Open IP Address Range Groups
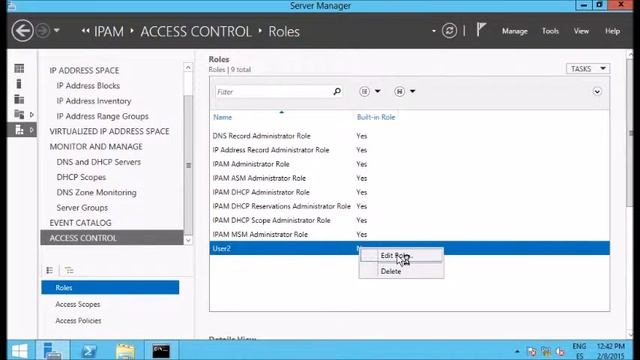This screenshot has width=640, height=360. [102, 116]
